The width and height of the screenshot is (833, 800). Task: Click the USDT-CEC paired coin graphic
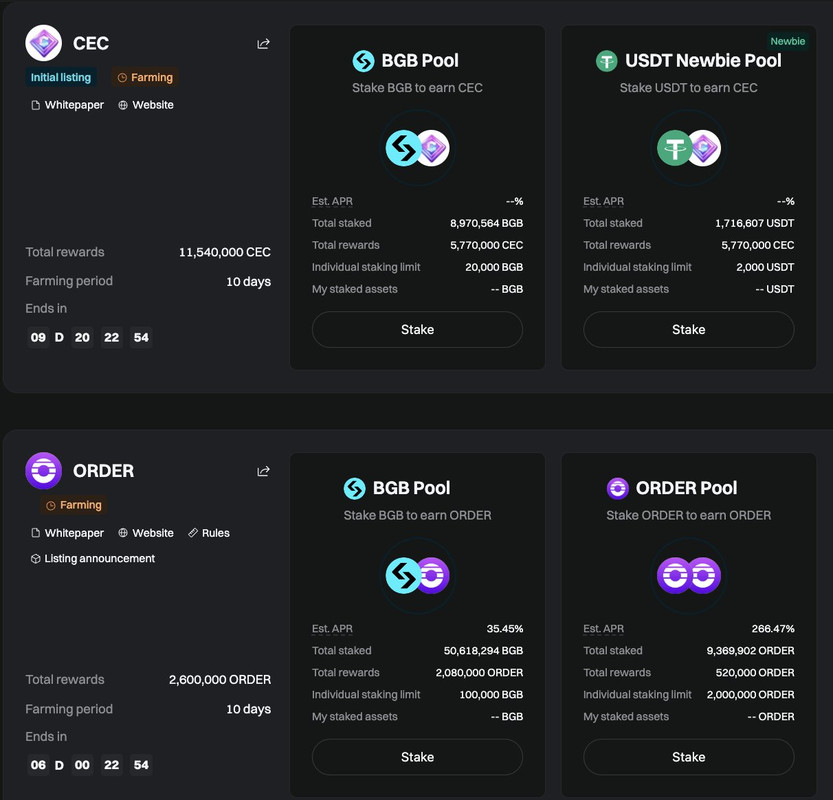(x=688, y=148)
